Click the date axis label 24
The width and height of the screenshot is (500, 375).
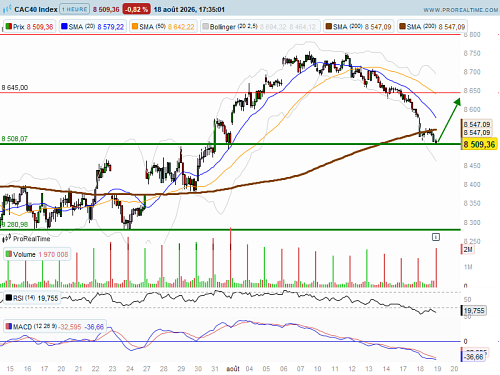tap(130, 369)
